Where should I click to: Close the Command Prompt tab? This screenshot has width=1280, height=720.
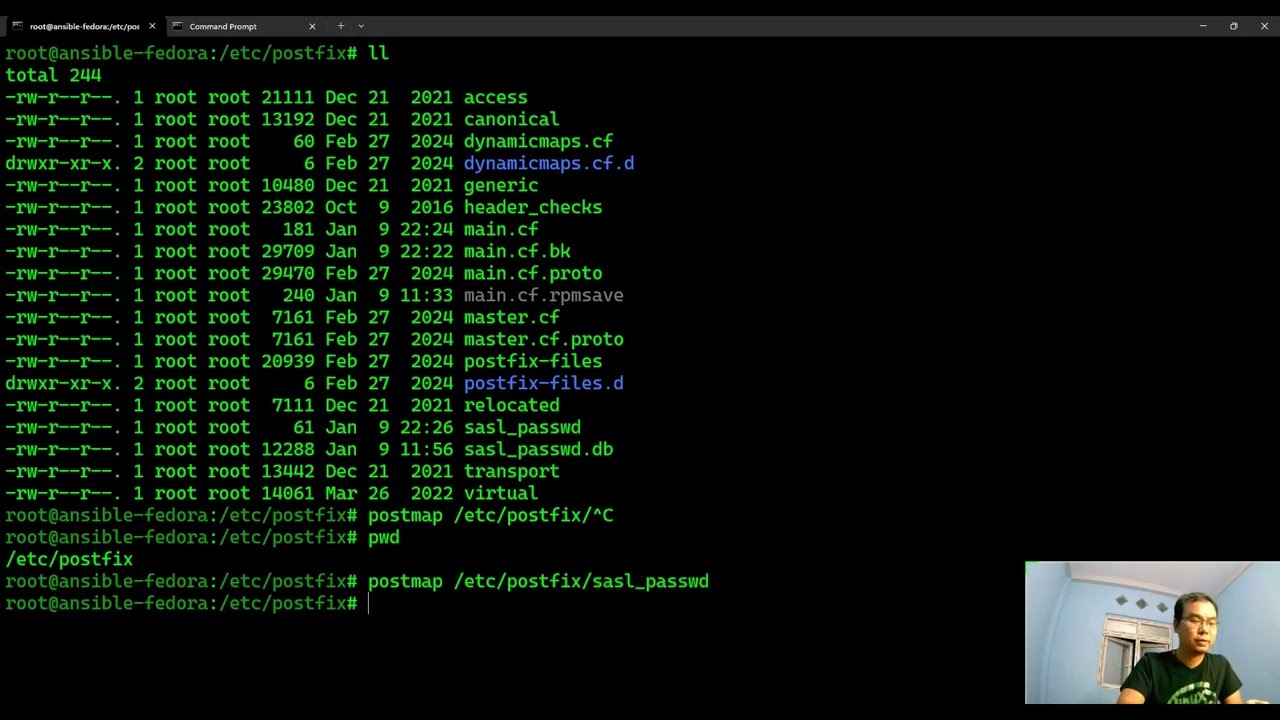312,26
